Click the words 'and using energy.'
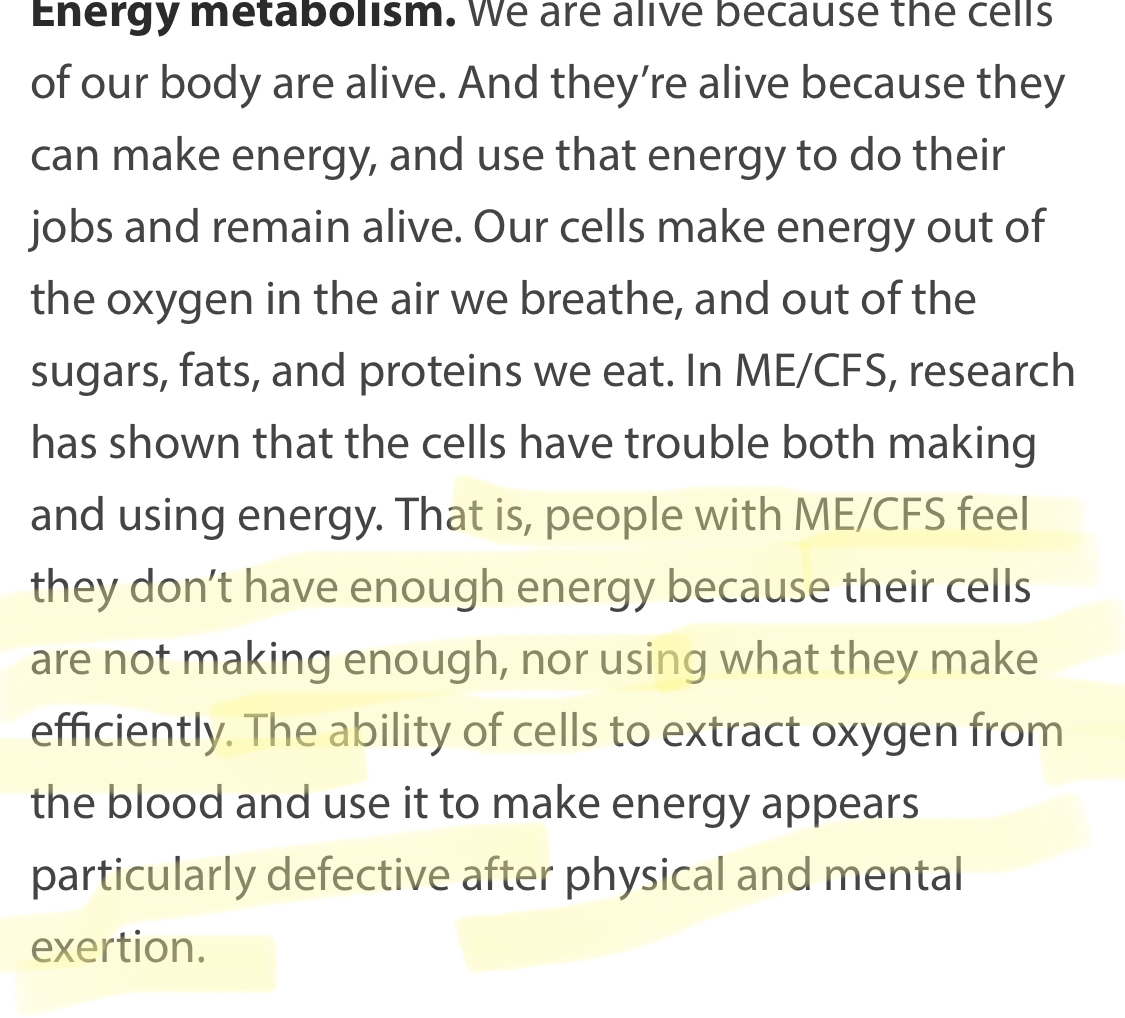Screen dimensions: 1125x1018 (207, 514)
